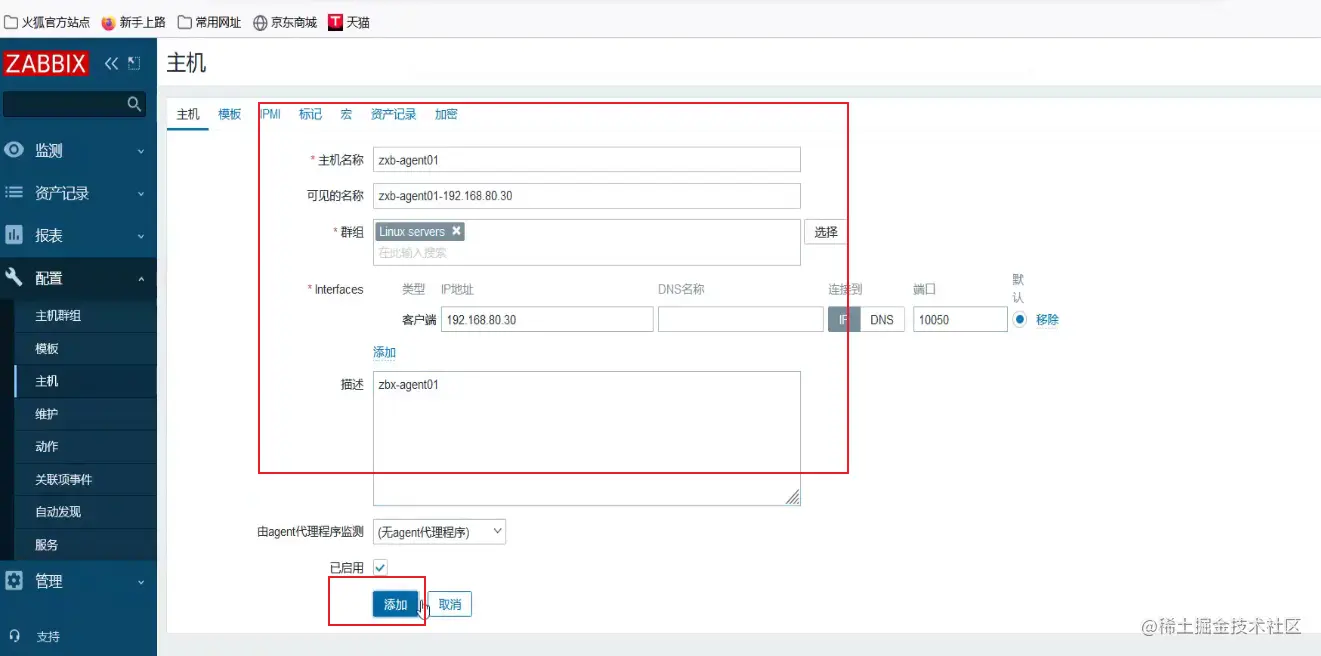The image size is (1321, 656).
Task: Click the 可见的名称 input field
Action: point(587,196)
